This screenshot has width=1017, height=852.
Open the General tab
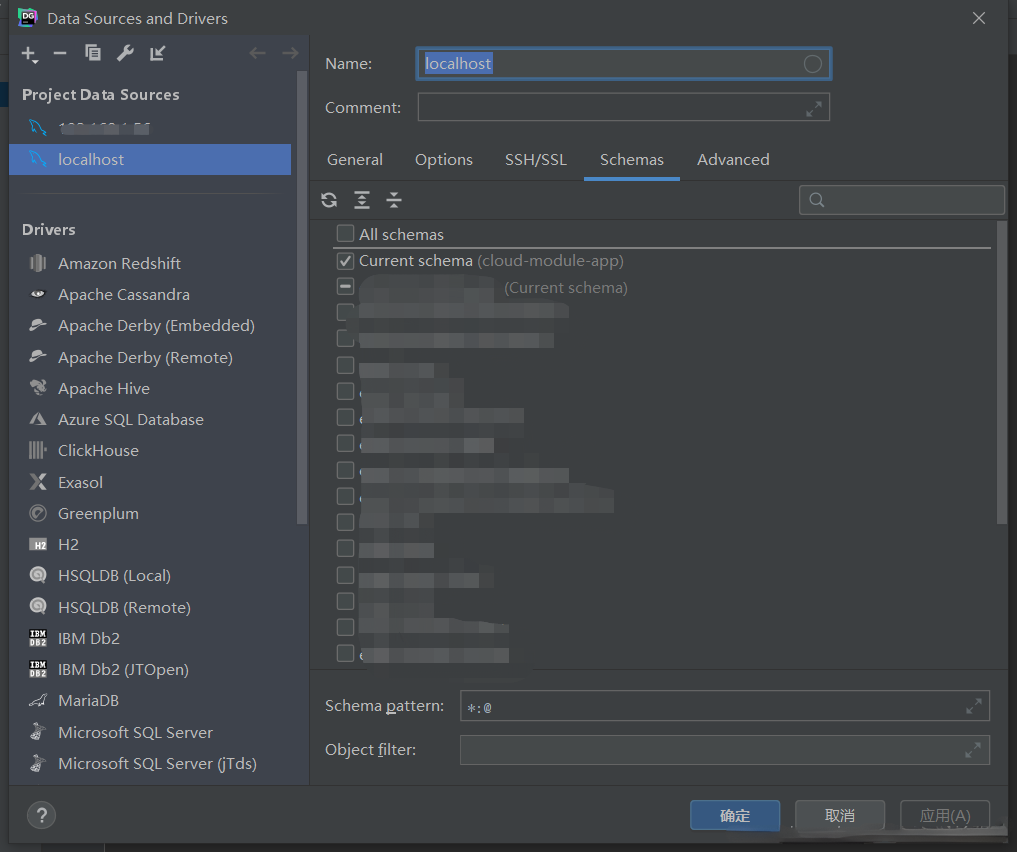coord(355,160)
